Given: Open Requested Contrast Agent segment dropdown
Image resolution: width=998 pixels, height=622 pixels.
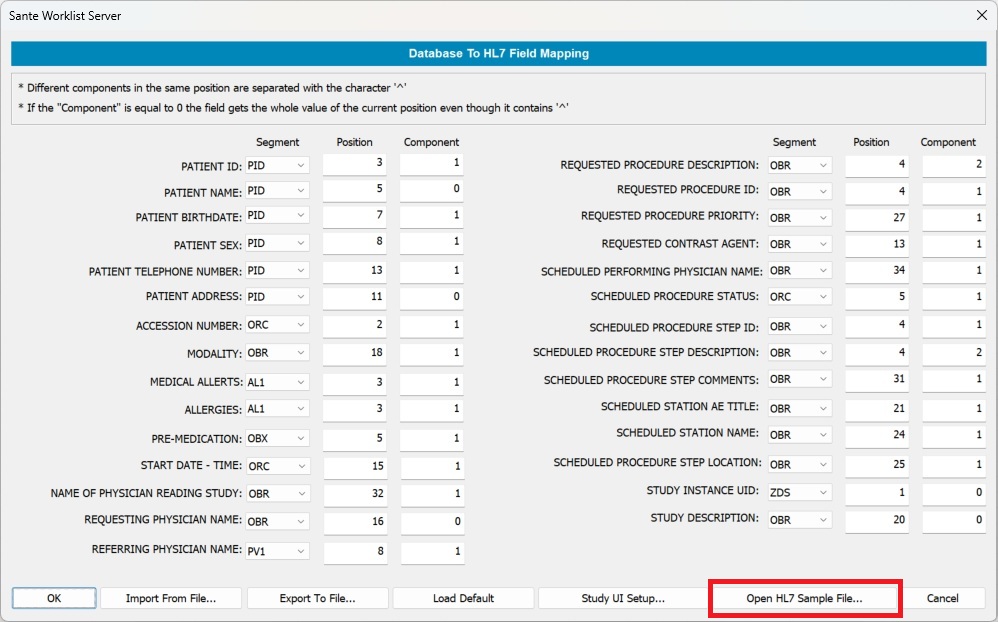Looking at the screenshot, I should pyautogui.click(x=799, y=244).
